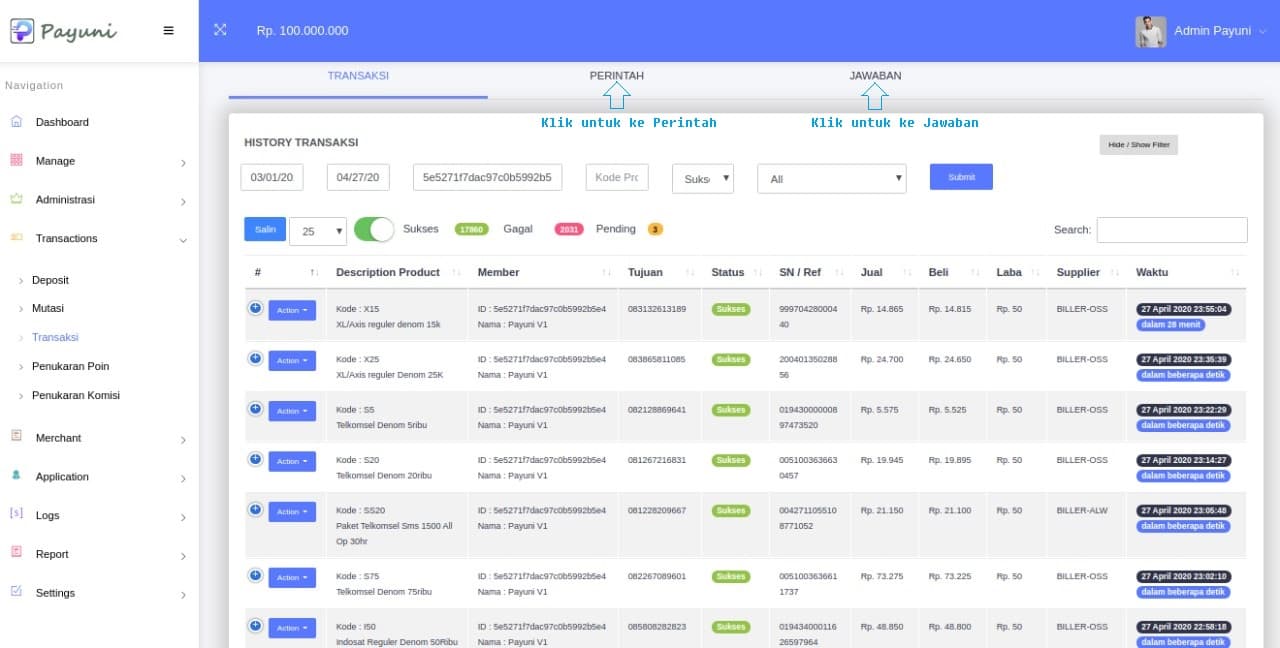Click the Administrasi crown icon
Viewport: 1280px width, 648px height.
click(16, 199)
